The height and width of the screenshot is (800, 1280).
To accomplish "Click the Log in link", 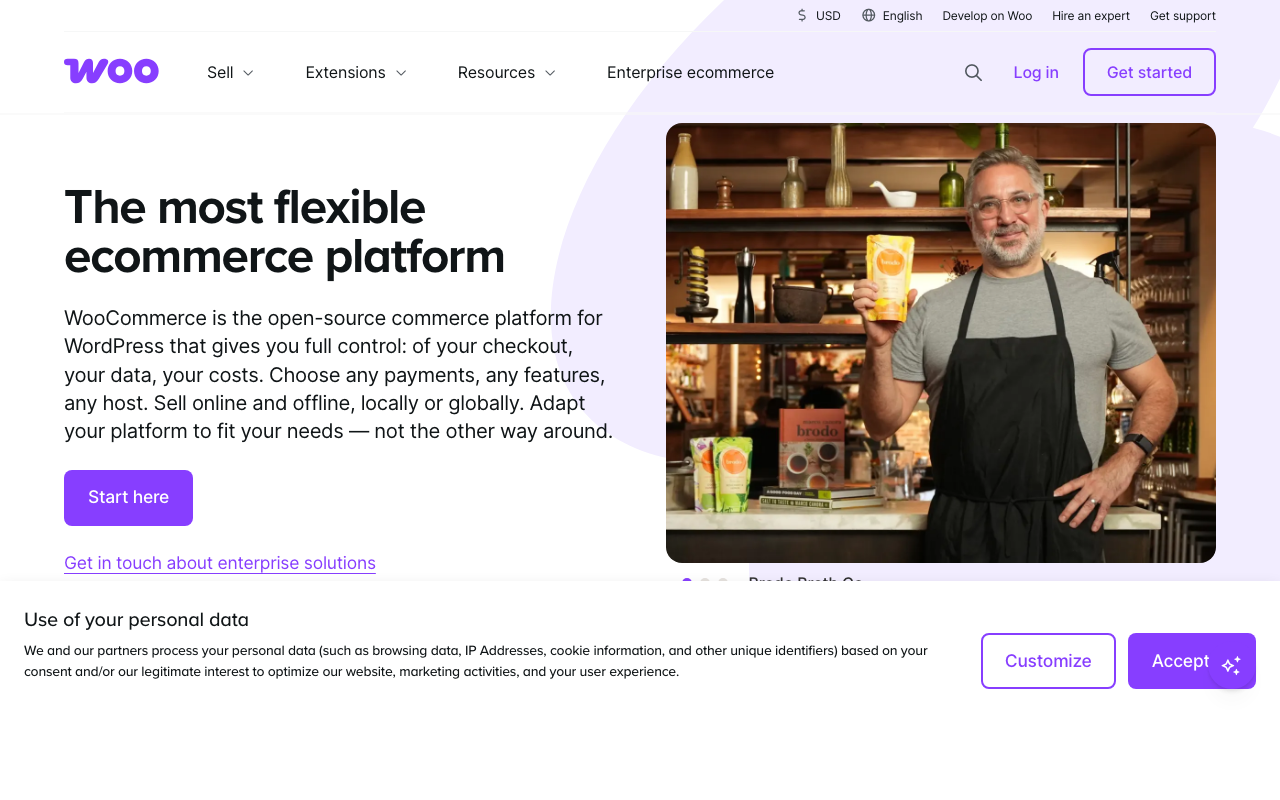I will point(1035,72).
